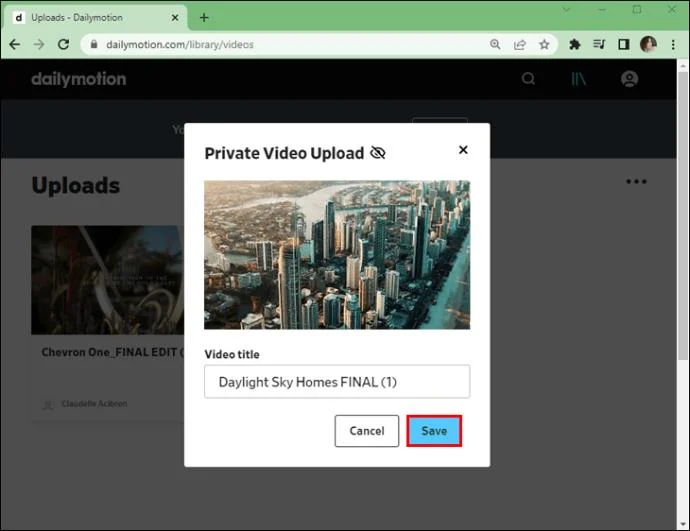The image size is (690, 531).
Task: Click the tab search chevron dropdown
Action: (x=566, y=9)
